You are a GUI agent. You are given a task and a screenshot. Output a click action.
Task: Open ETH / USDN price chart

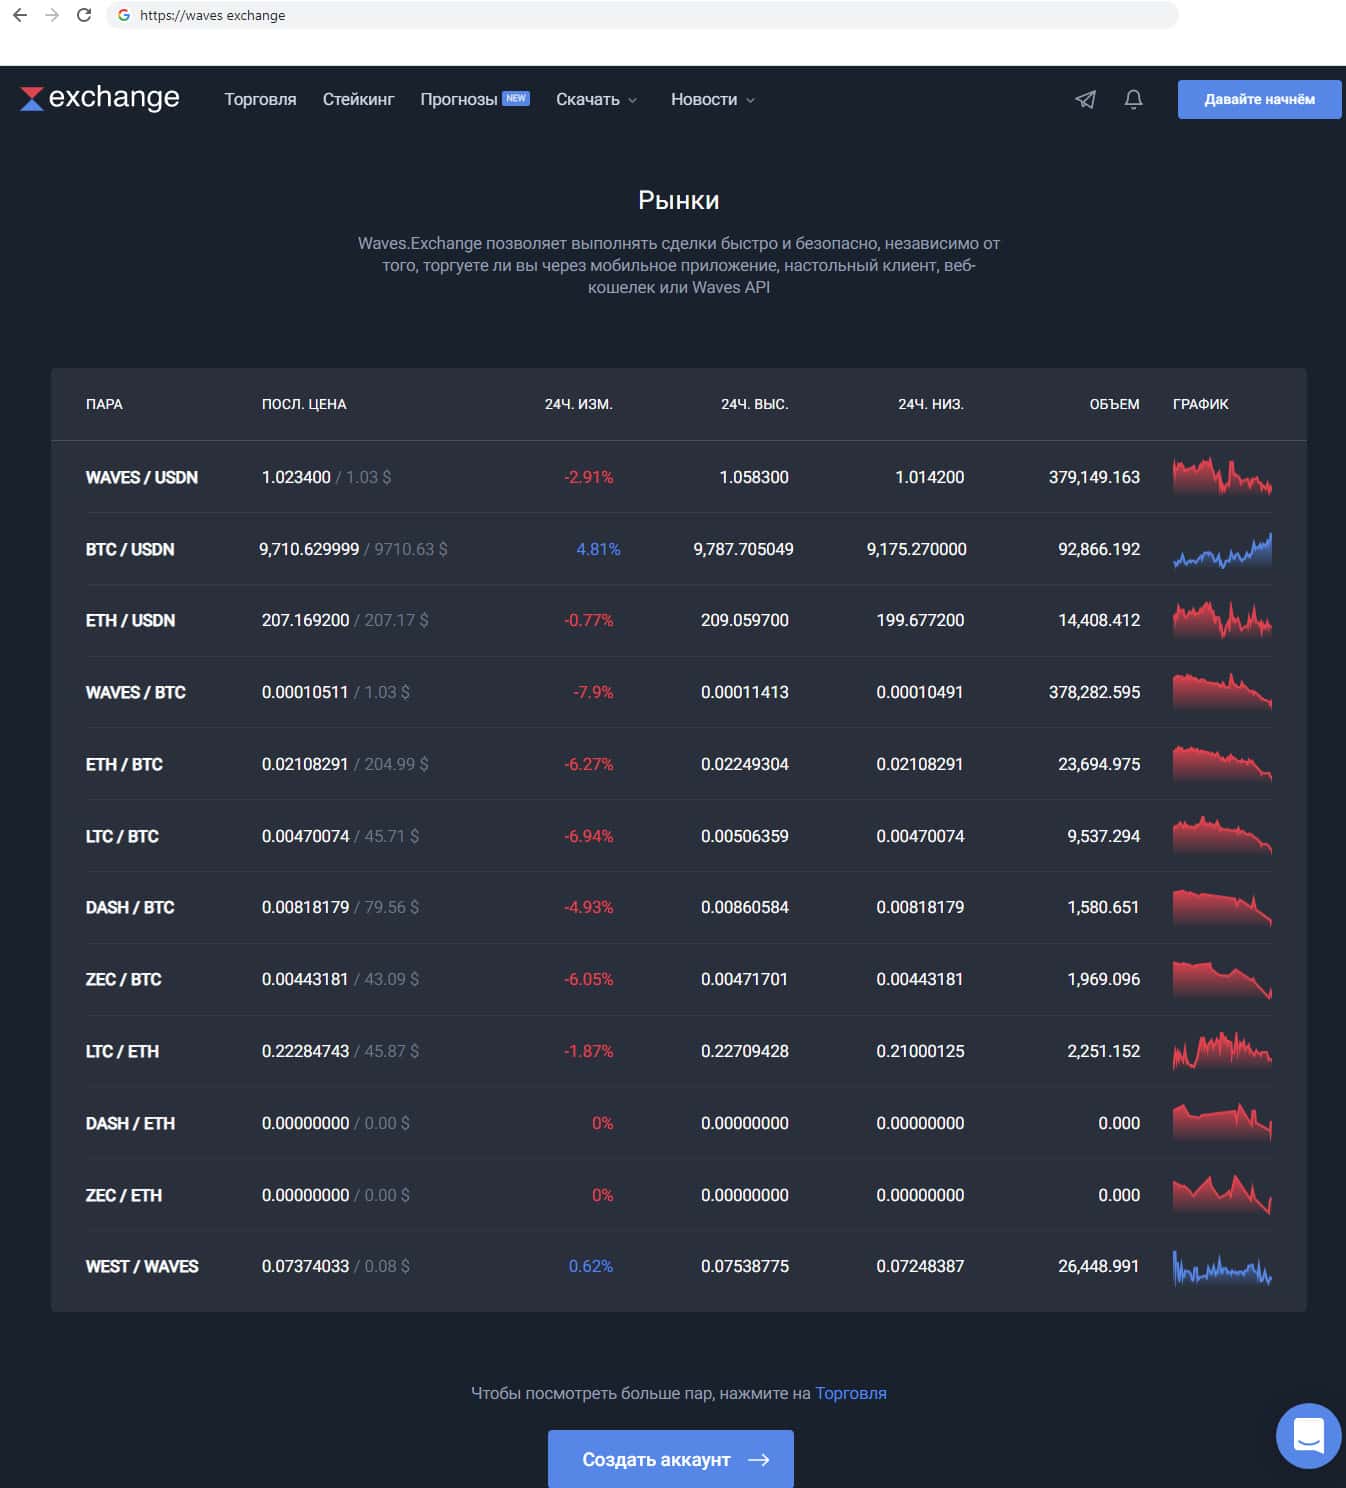(x=1222, y=620)
